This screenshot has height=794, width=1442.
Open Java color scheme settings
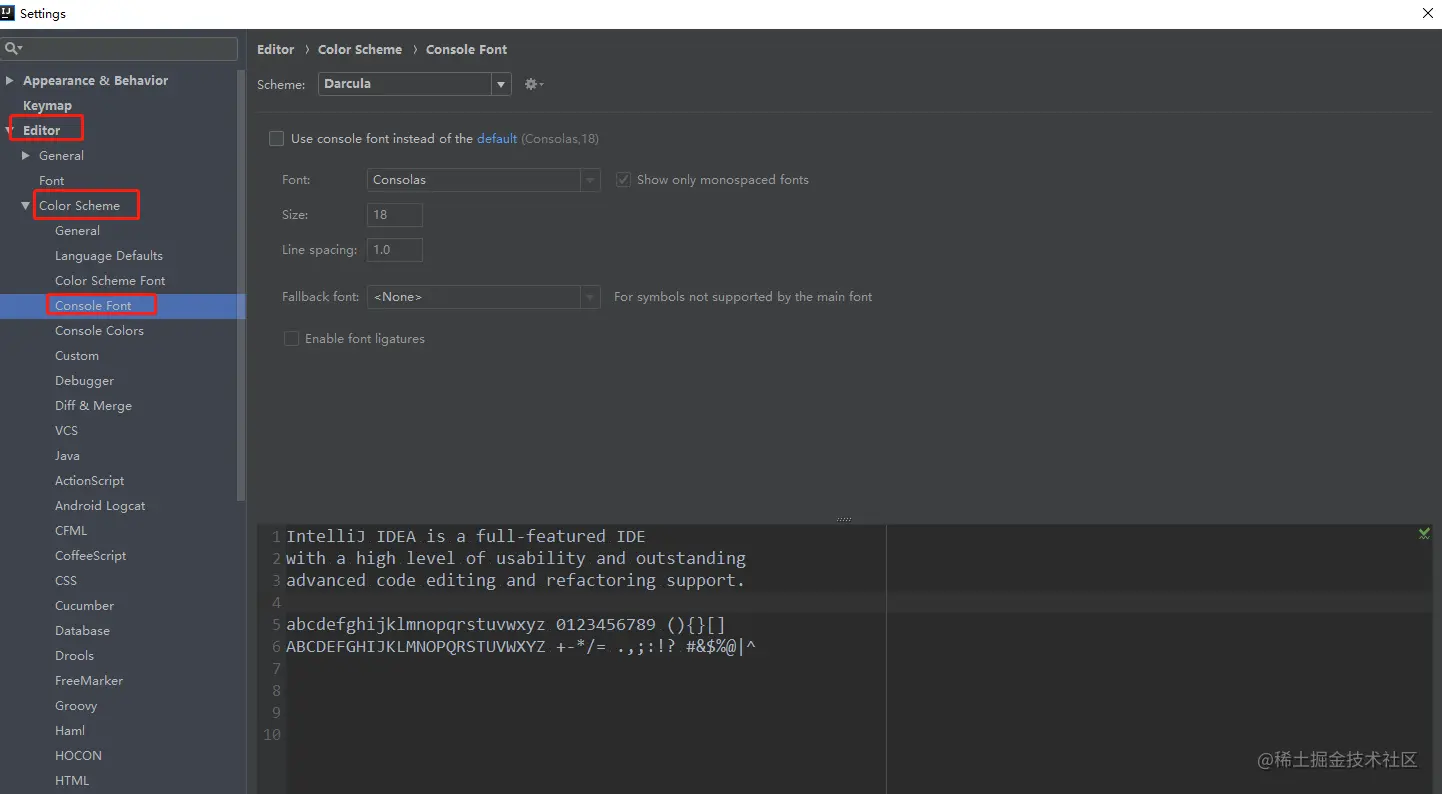[67, 455]
